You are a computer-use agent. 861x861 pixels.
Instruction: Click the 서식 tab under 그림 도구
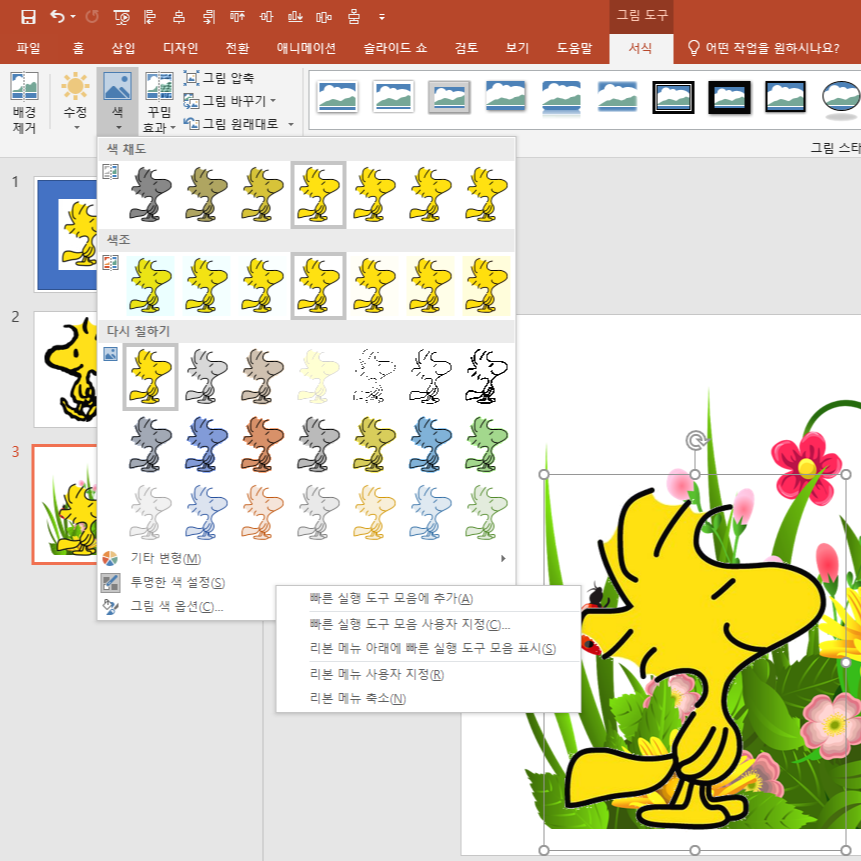point(640,48)
